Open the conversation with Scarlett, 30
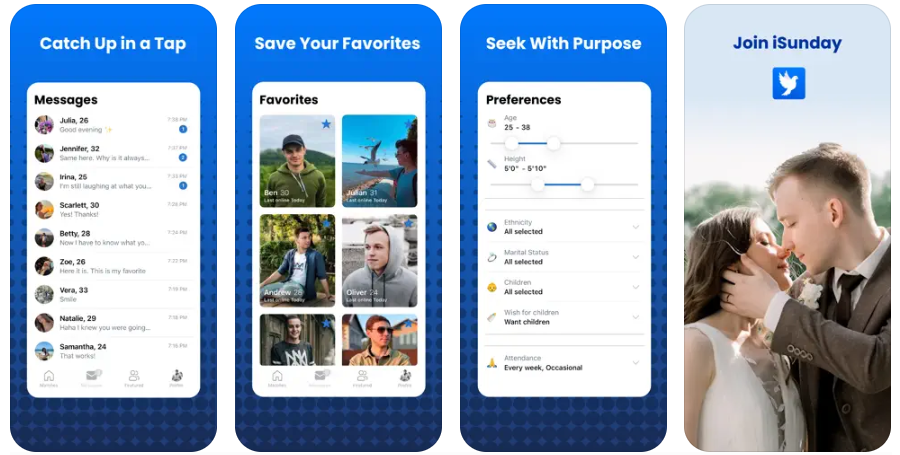 point(112,209)
